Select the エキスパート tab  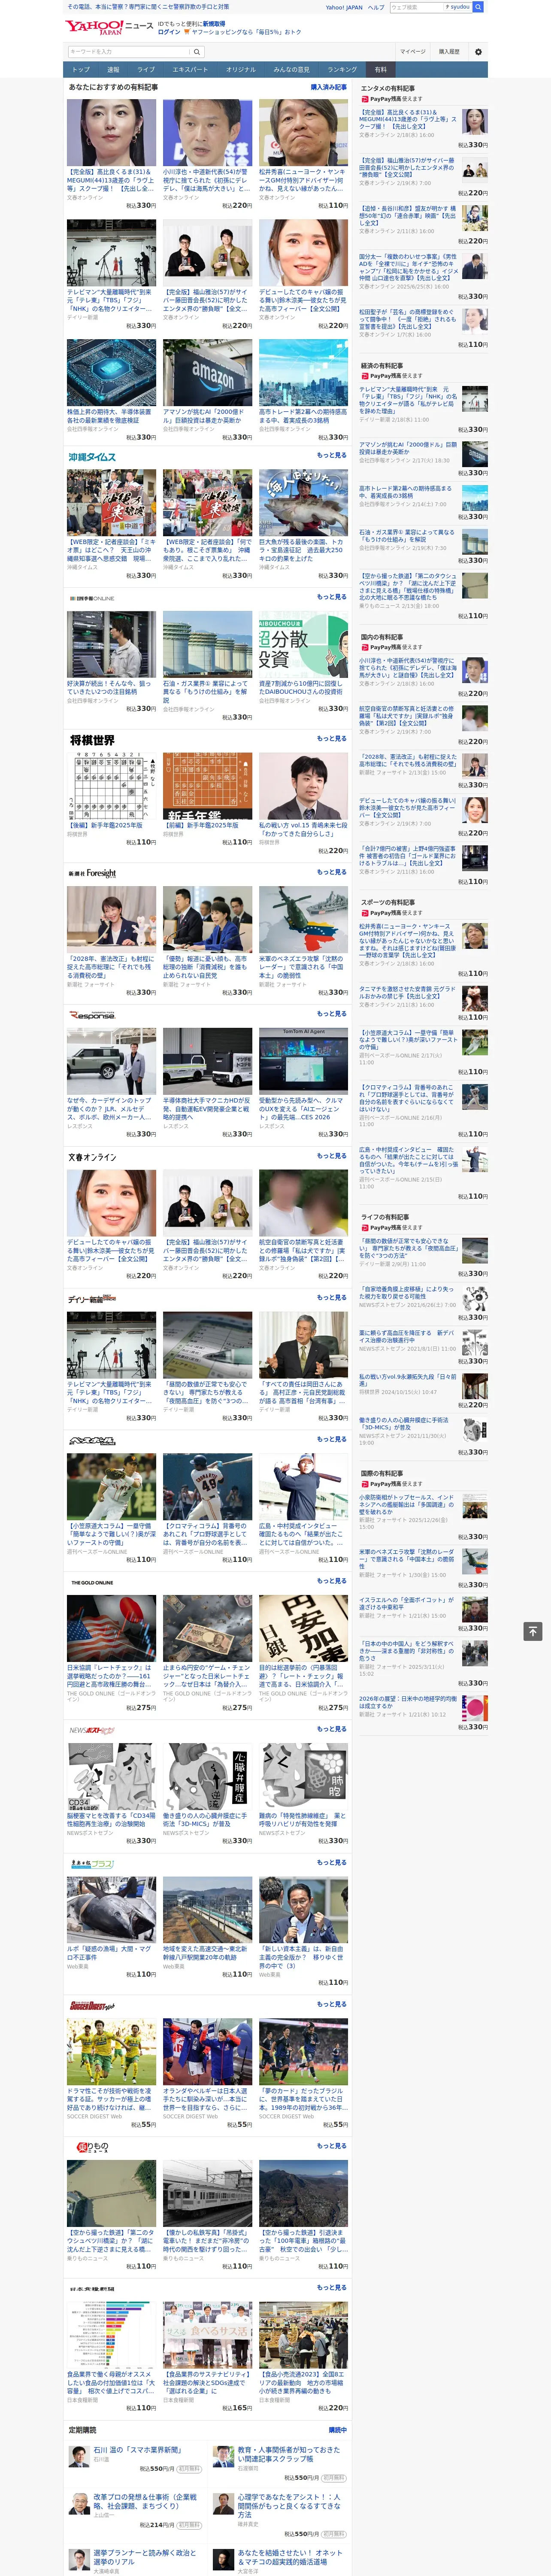[x=190, y=70]
